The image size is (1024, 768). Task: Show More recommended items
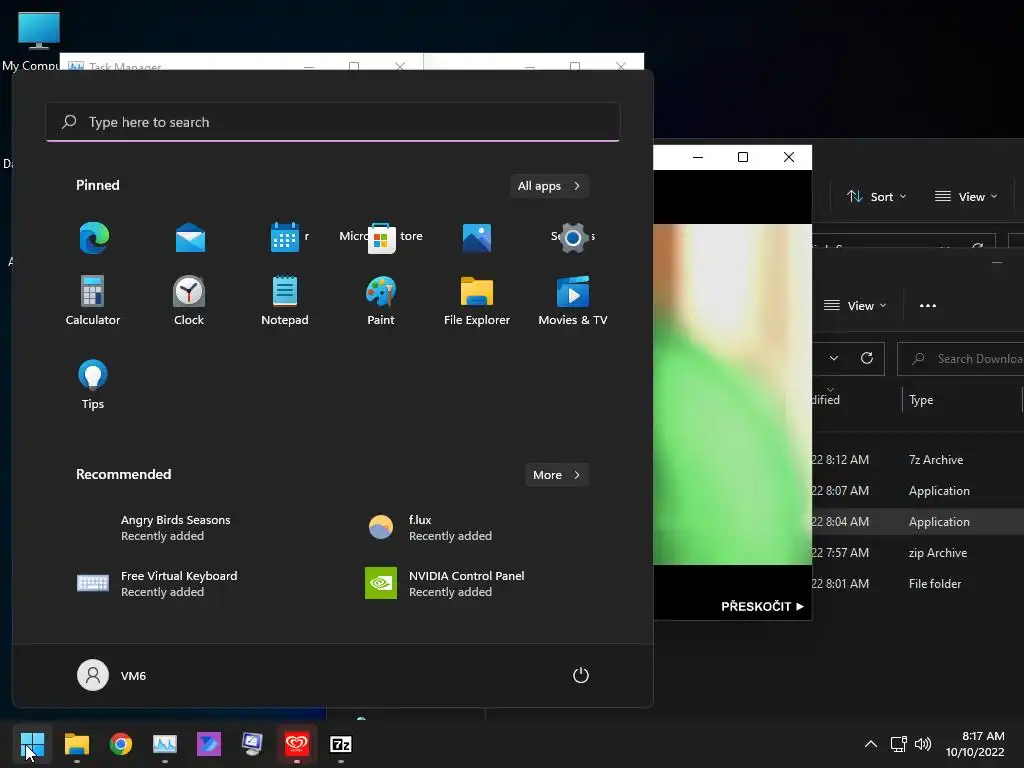(556, 475)
